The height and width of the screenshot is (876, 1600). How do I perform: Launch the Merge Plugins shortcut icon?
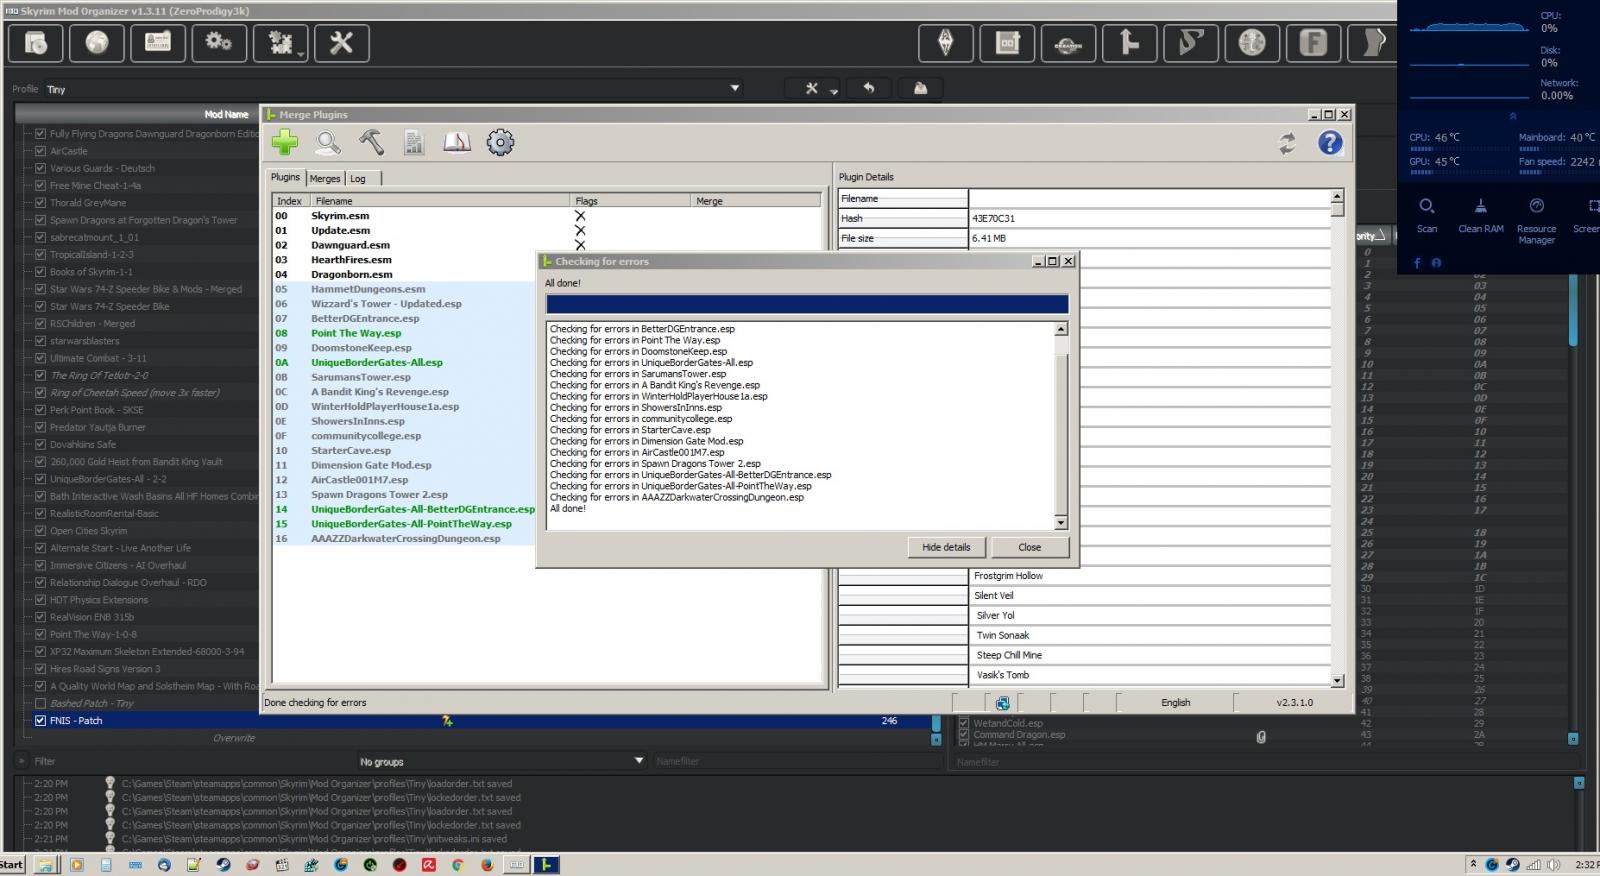click(x=1129, y=43)
